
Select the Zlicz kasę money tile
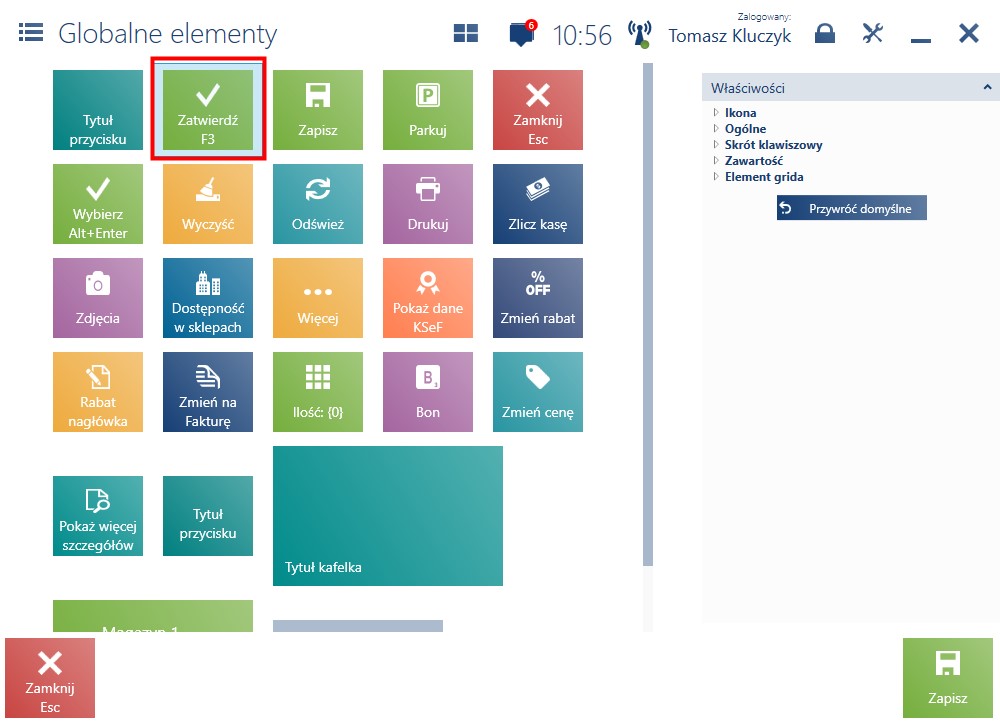click(538, 204)
